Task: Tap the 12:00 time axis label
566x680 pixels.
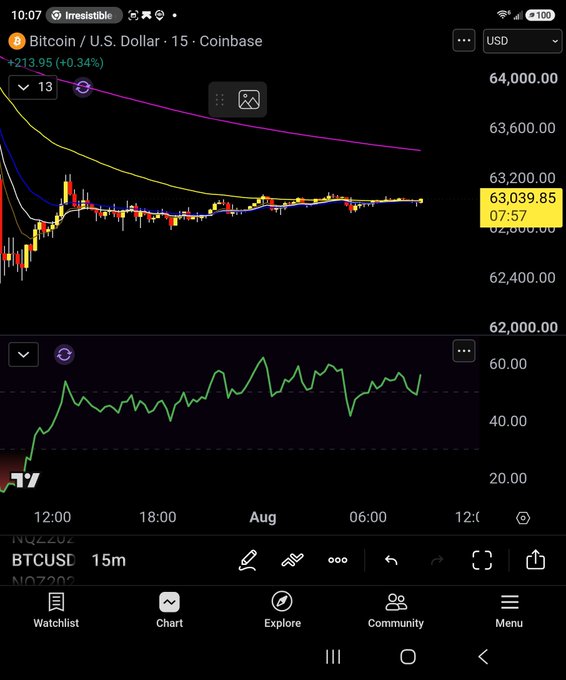Action: [x=52, y=517]
